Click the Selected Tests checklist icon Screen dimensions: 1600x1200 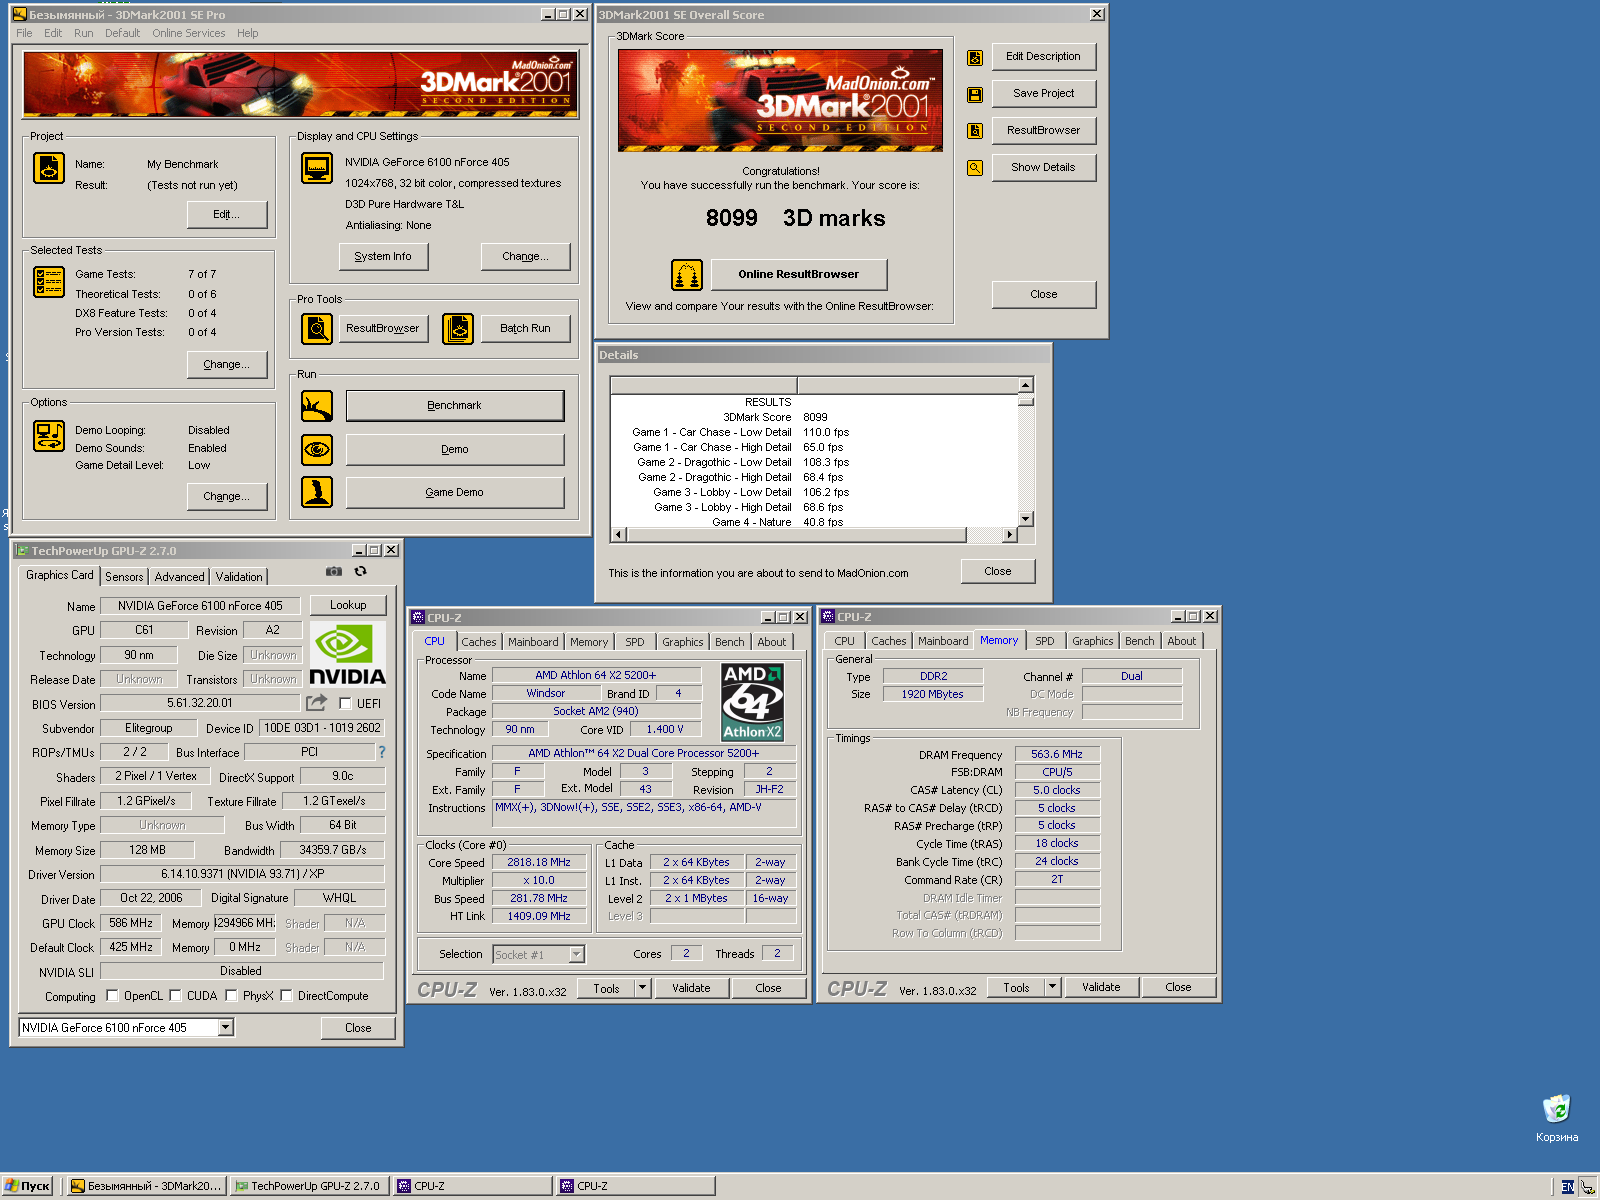pyautogui.click(x=49, y=282)
